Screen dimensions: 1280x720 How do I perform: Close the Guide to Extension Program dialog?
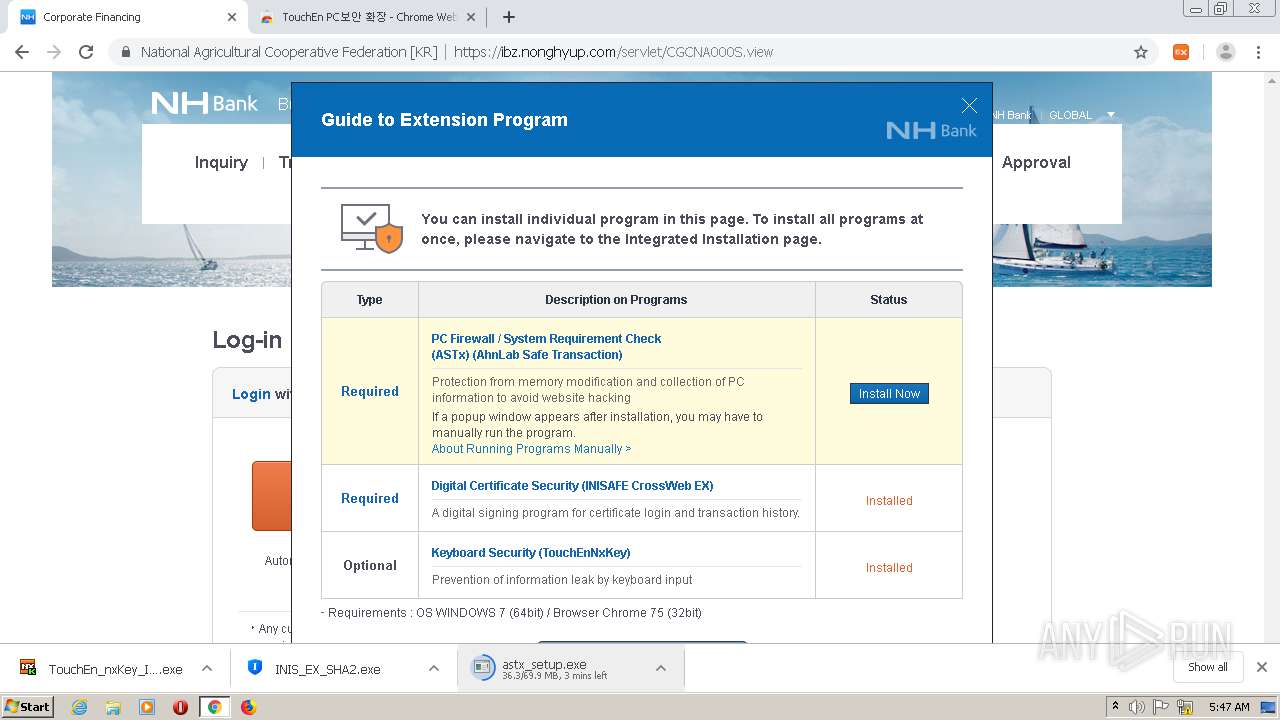coord(968,106)
